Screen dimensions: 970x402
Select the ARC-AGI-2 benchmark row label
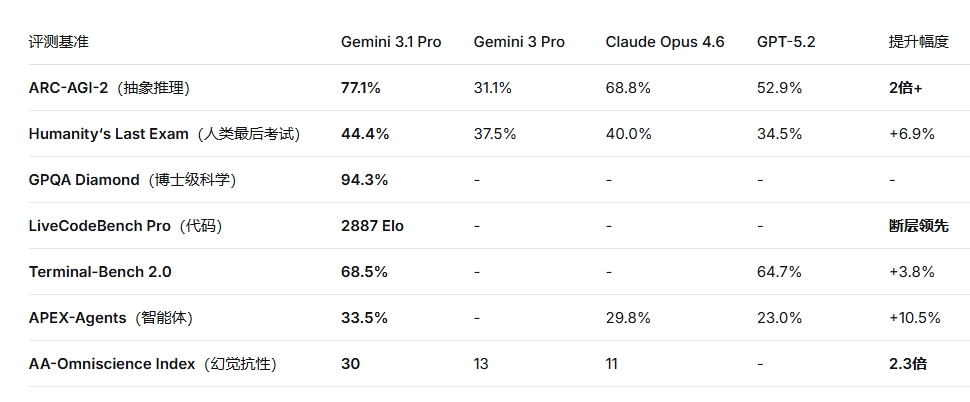coord(109,88)
